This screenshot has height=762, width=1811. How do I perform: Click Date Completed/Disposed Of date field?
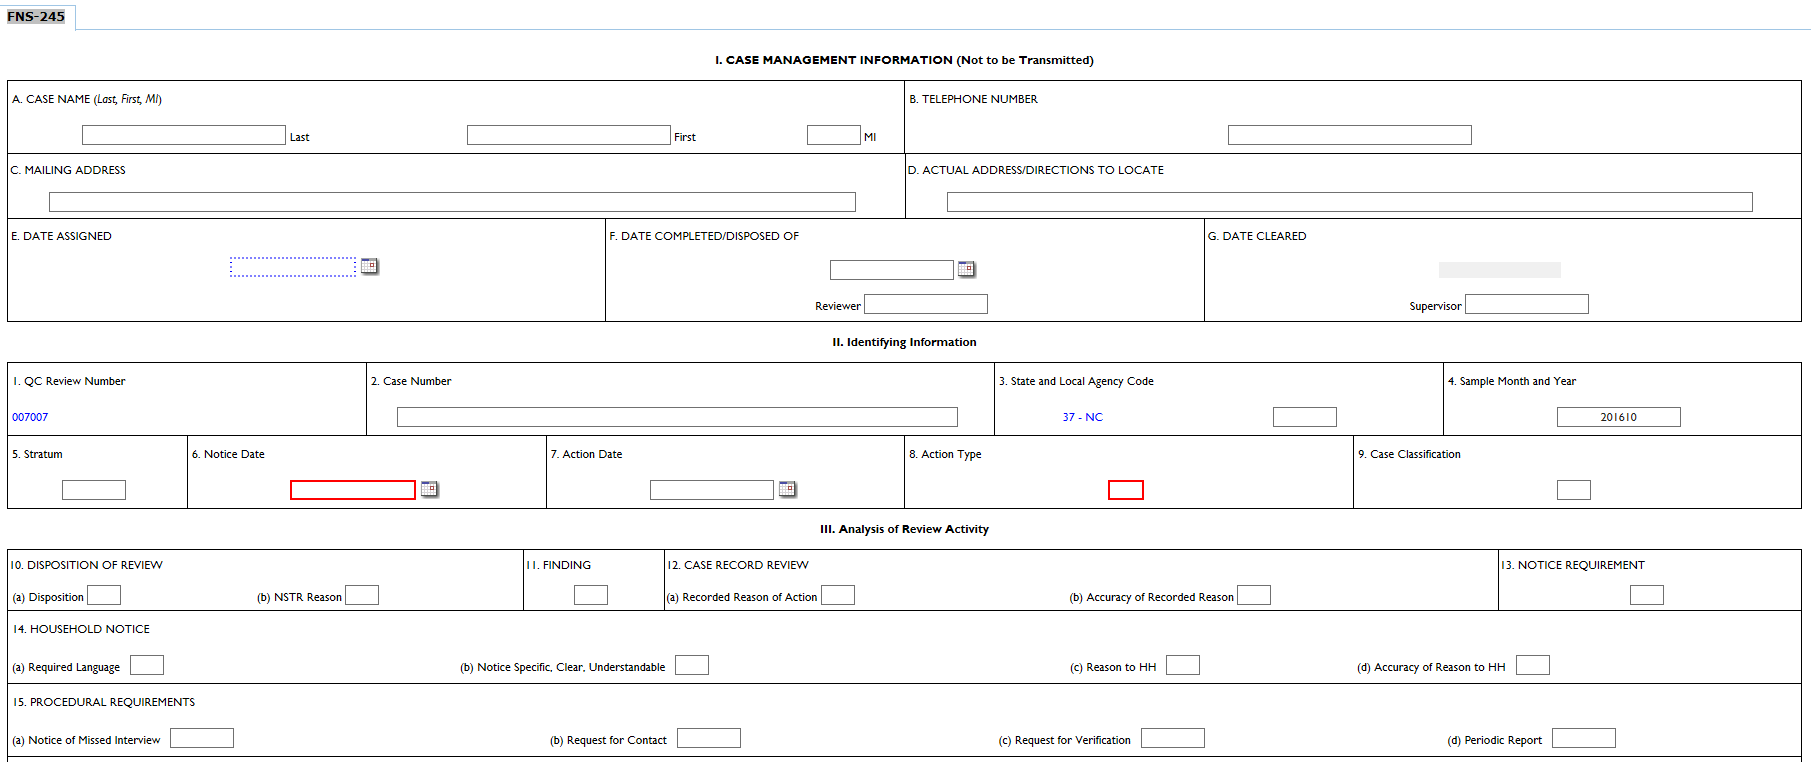tap(892, 270)
